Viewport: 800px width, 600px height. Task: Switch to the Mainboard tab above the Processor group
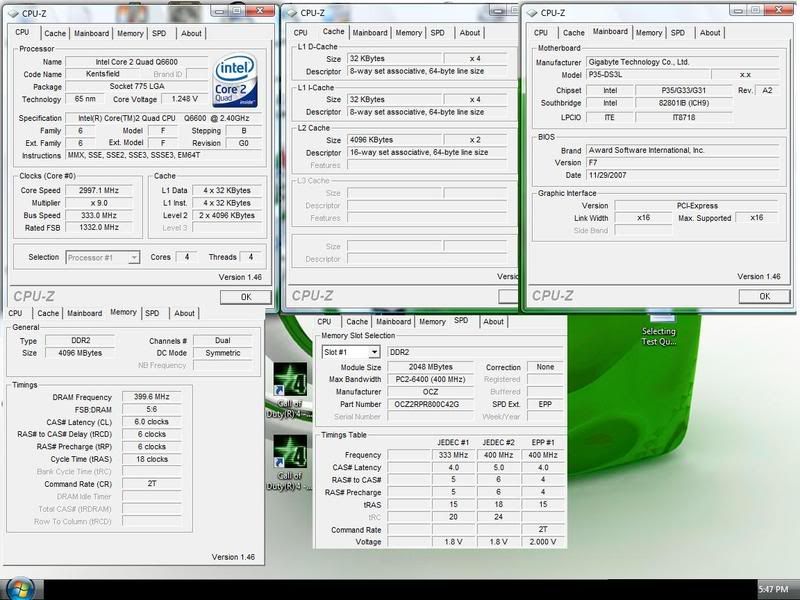(91, 34)
